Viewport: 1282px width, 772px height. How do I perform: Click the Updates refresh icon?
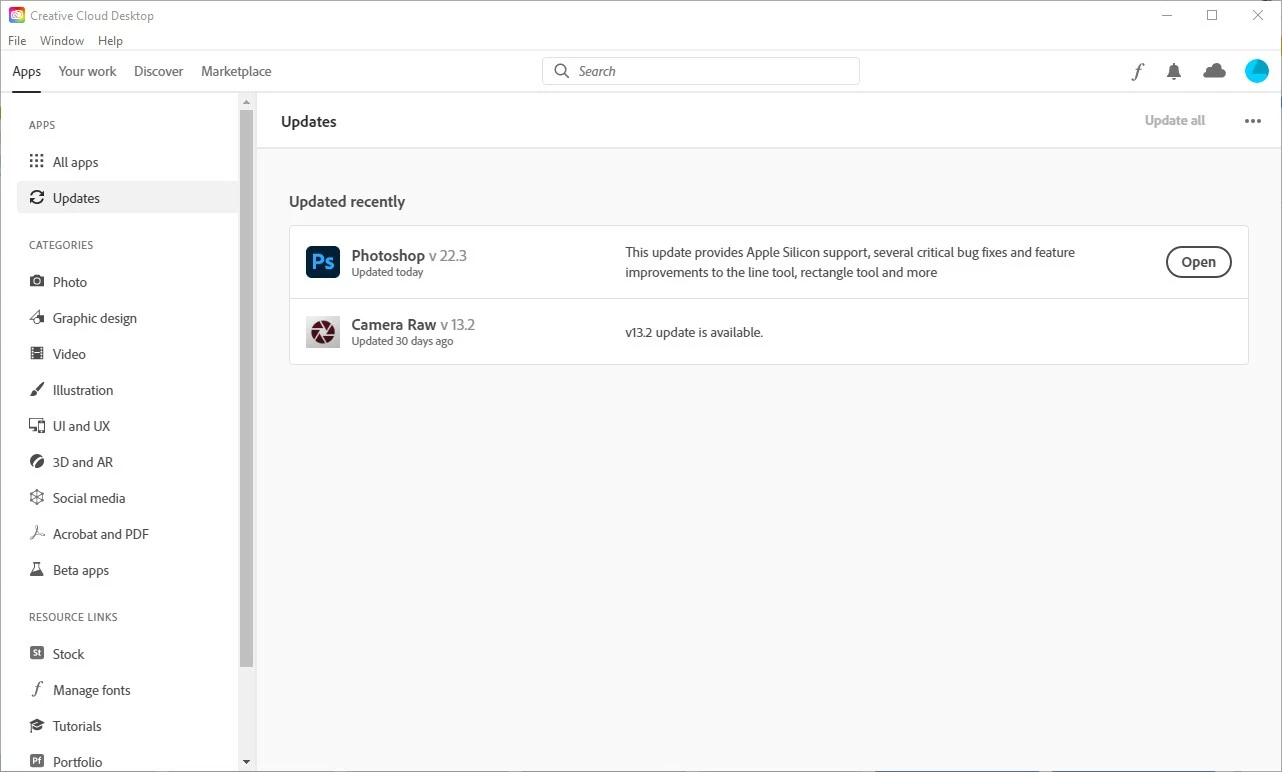pos(37,197)
